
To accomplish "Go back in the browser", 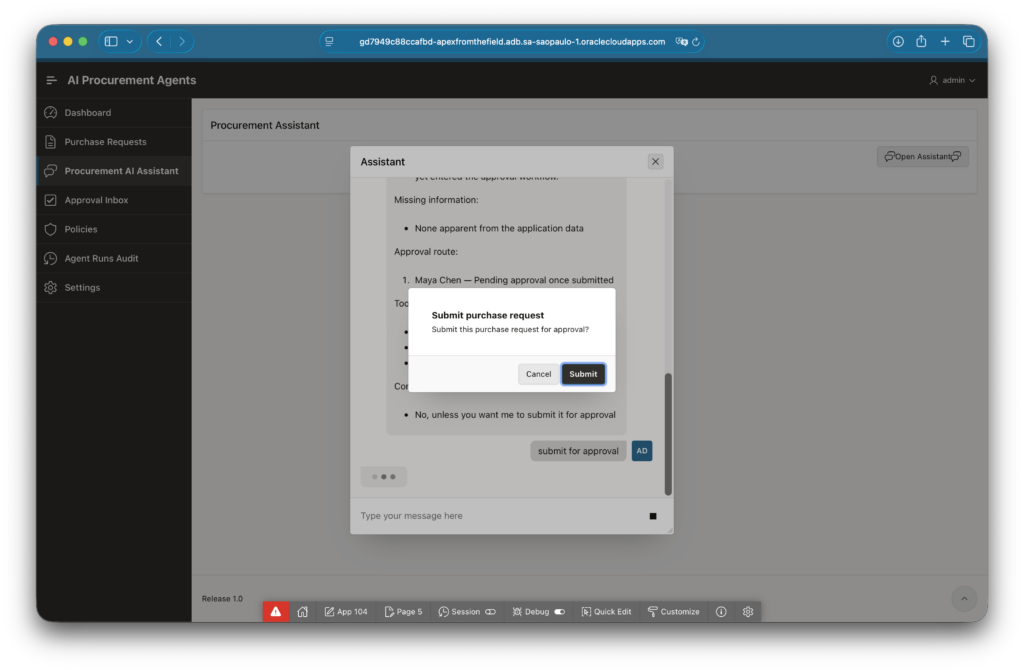I will (x=159, y=41).
